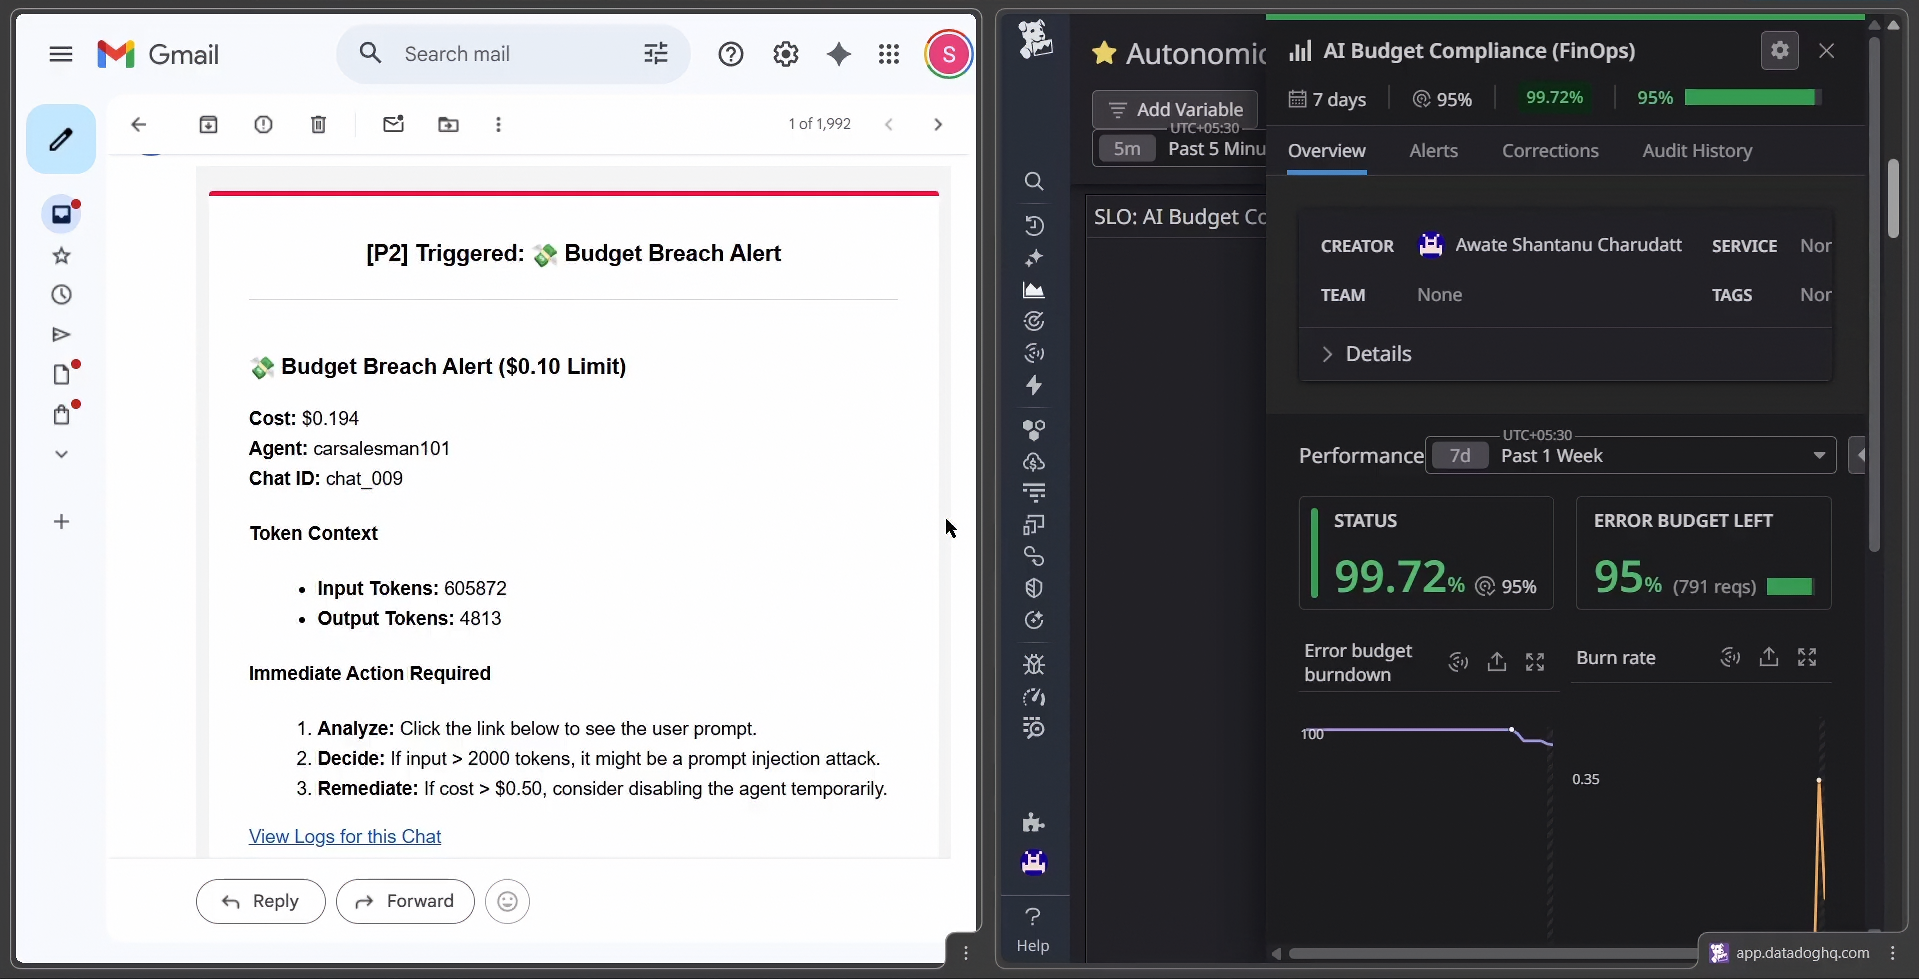Open the Gemini sparkle icon in Gmail

point(839,54)
